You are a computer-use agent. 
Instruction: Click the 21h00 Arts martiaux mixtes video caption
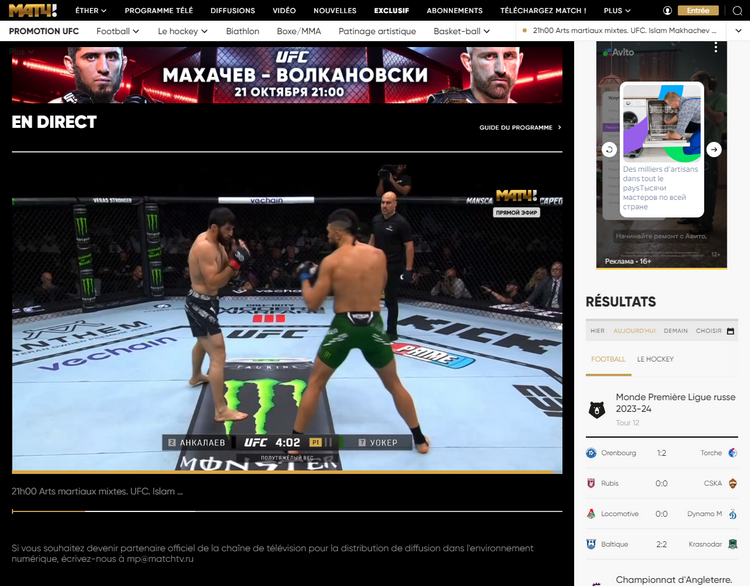pos(97,491)
